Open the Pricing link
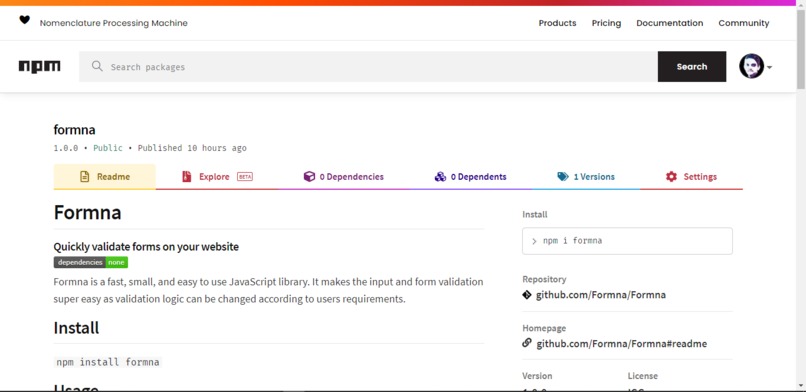 coord(606,23)
